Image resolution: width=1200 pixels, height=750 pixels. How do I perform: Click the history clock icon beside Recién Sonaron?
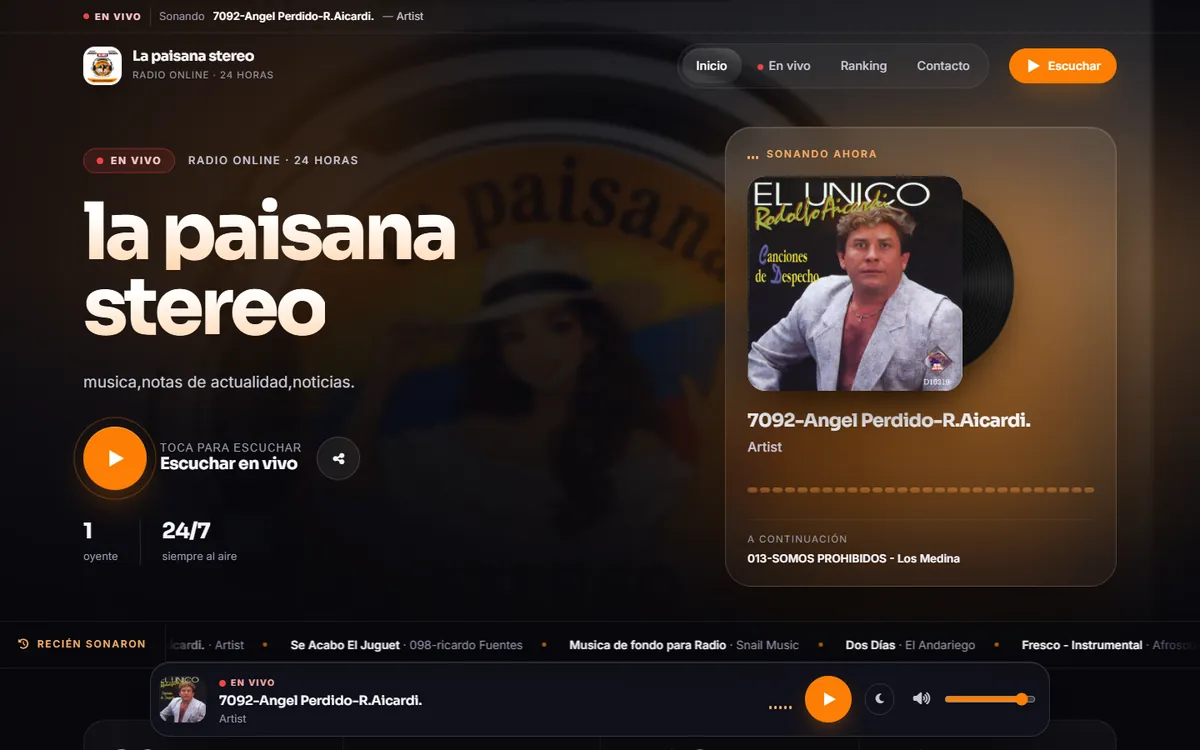pyautogui.click(x=24, y=644)
